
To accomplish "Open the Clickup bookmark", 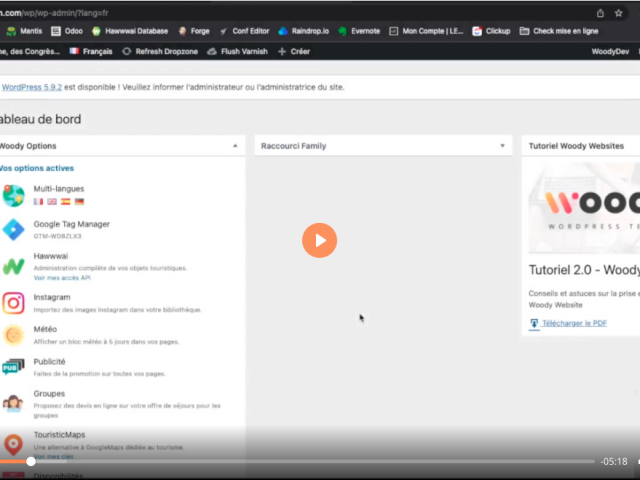I will click(x=492, y=31).
